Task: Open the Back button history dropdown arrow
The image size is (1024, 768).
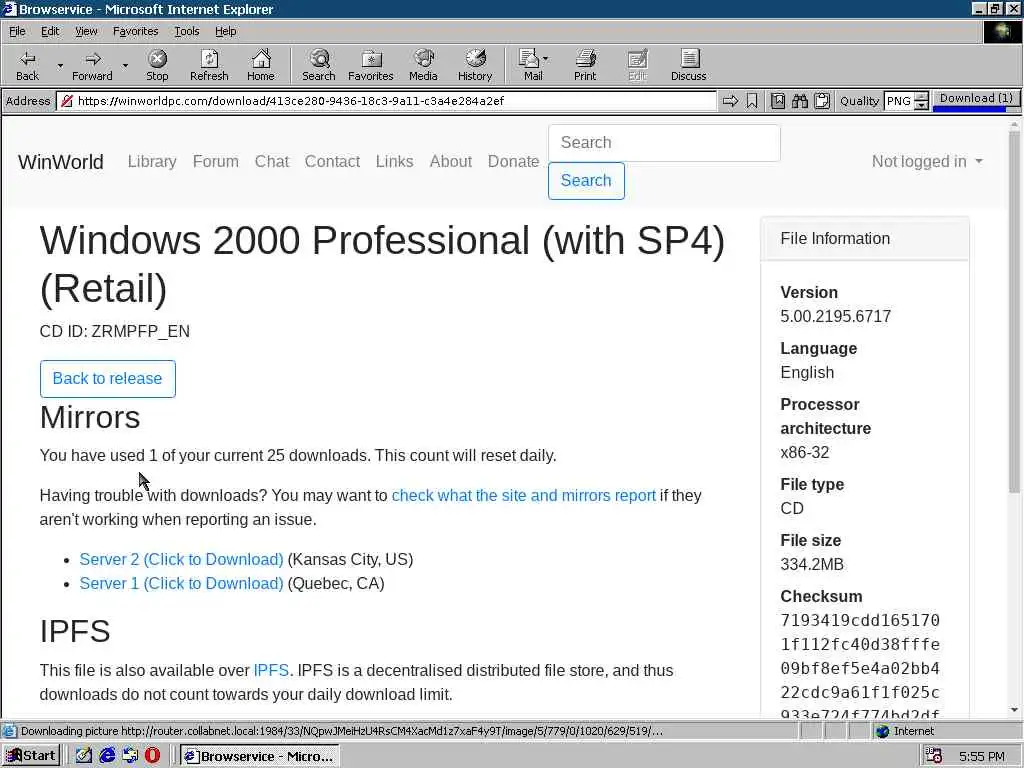Action: 60,65
